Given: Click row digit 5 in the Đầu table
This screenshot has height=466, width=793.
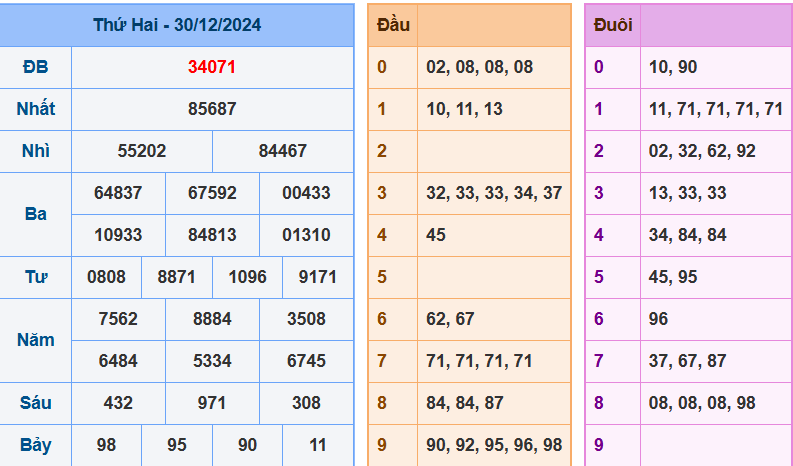Looking at the screenshot, I should (382, 277).
